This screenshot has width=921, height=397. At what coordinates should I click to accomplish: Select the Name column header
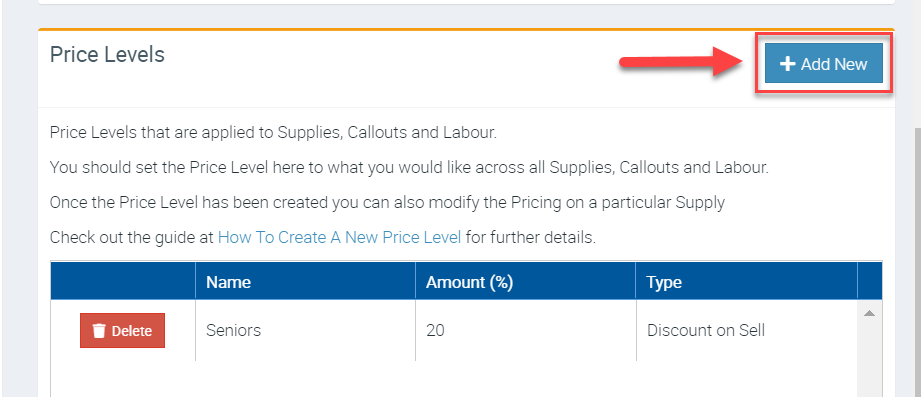pos(305,282)
